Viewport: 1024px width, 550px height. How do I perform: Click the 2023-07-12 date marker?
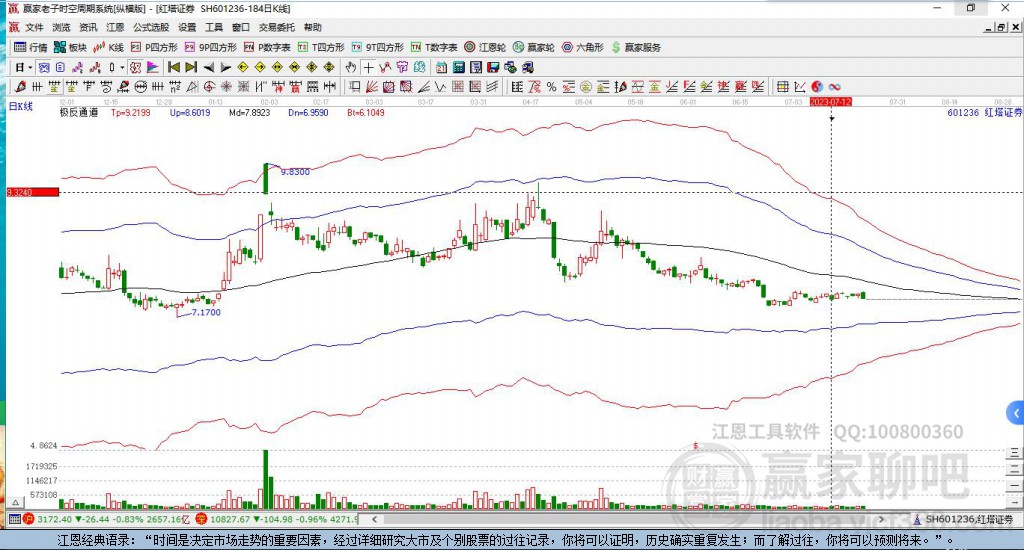coord(831,102)
